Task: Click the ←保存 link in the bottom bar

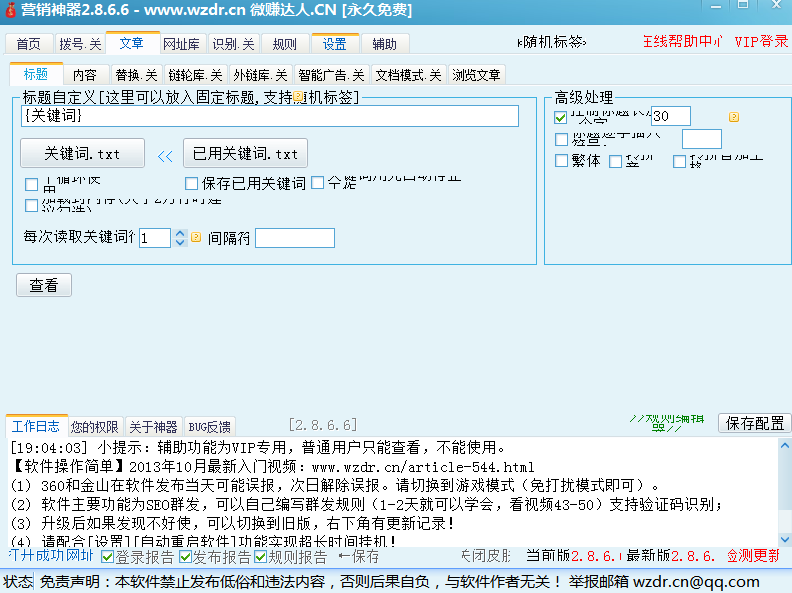Action: pos(359,557)
